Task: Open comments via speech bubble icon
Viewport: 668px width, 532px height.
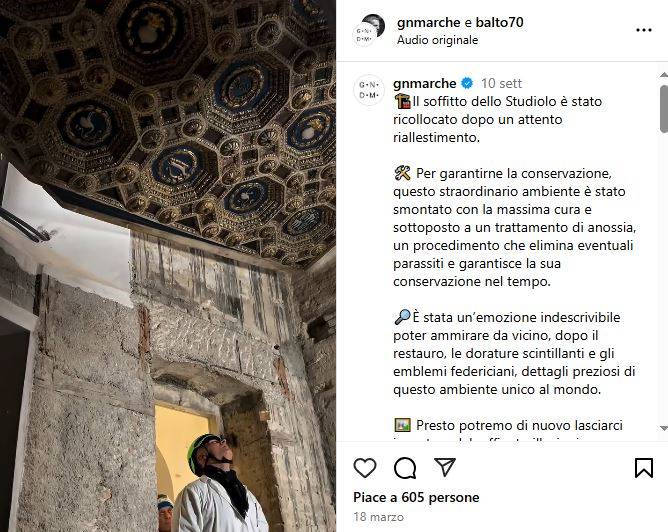Action: [405, 468]
